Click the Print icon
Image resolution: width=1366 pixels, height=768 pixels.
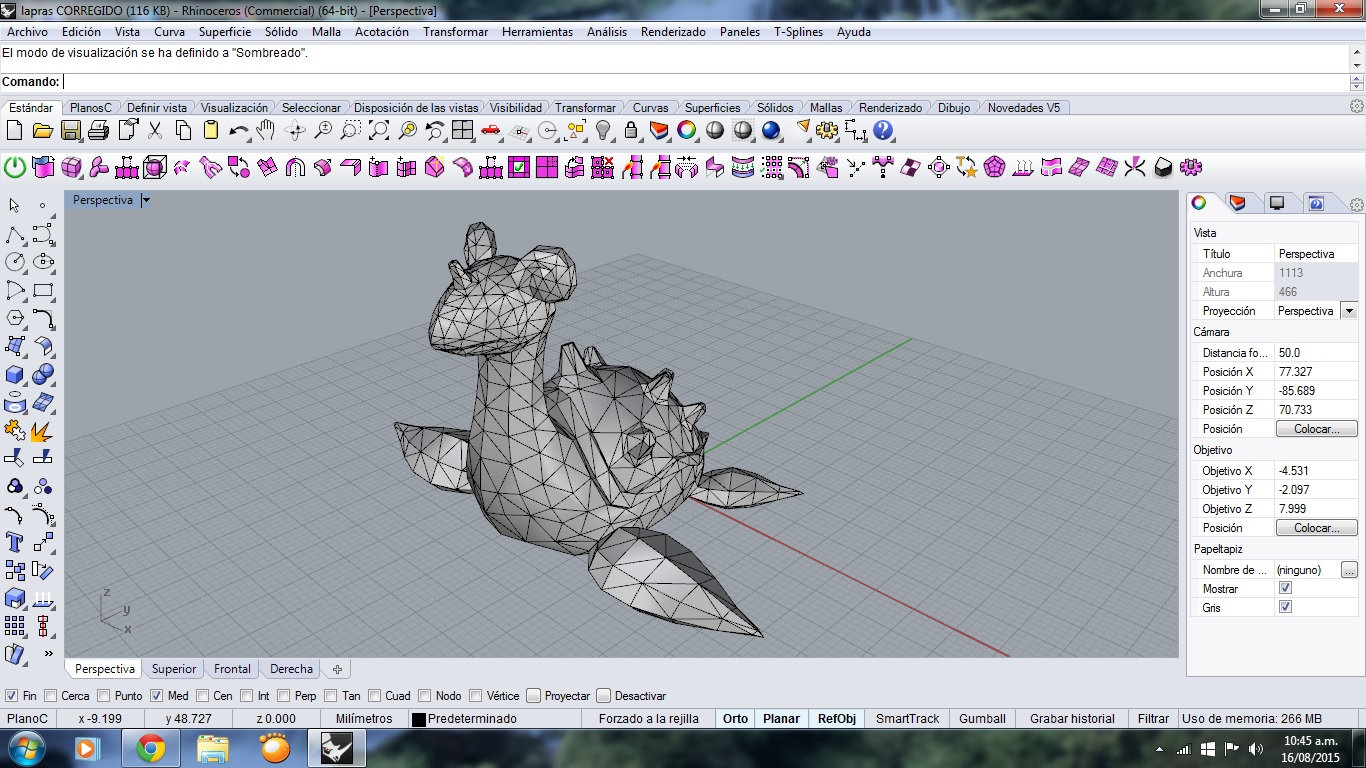click(98, 130)
